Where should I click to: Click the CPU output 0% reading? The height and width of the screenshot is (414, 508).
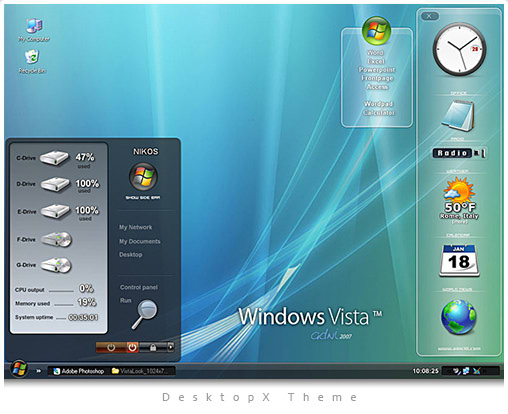pos(86,288)
